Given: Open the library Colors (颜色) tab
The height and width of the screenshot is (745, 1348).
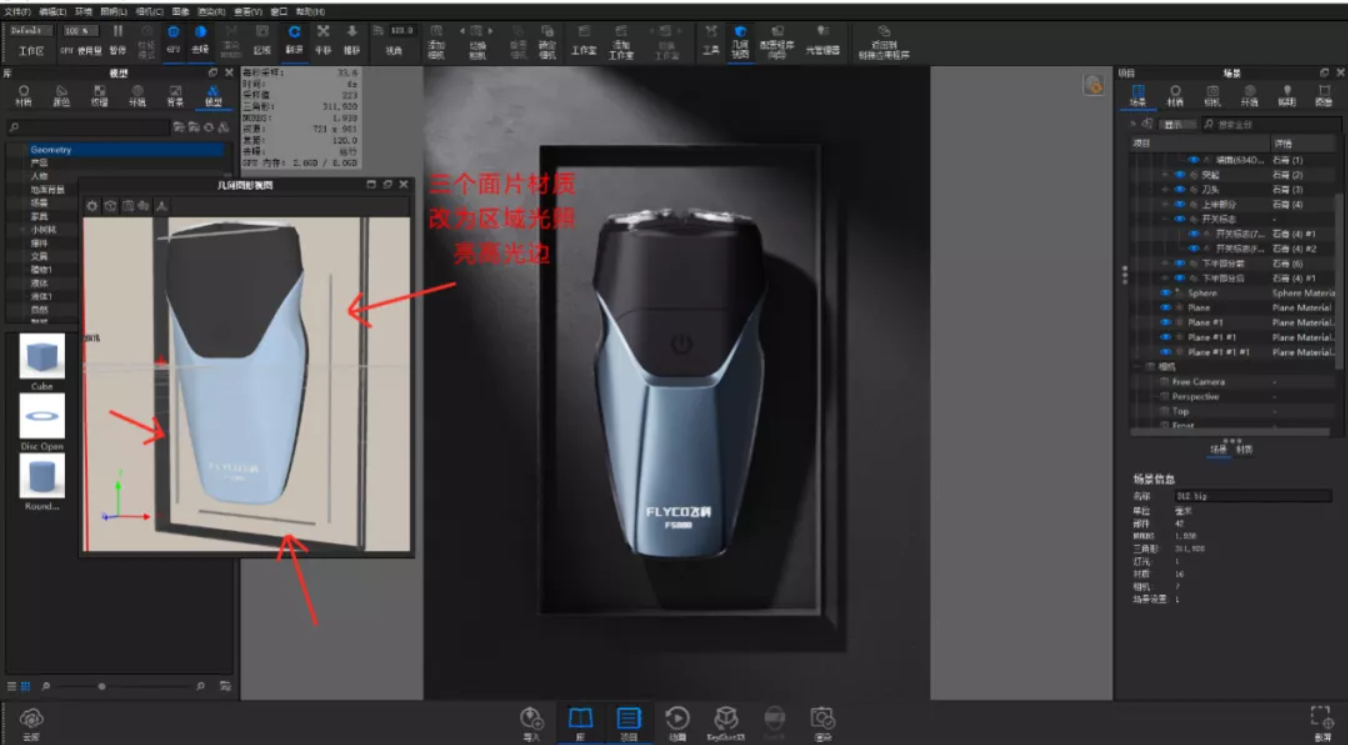Looking at the screenshot, I should (61, 95).
